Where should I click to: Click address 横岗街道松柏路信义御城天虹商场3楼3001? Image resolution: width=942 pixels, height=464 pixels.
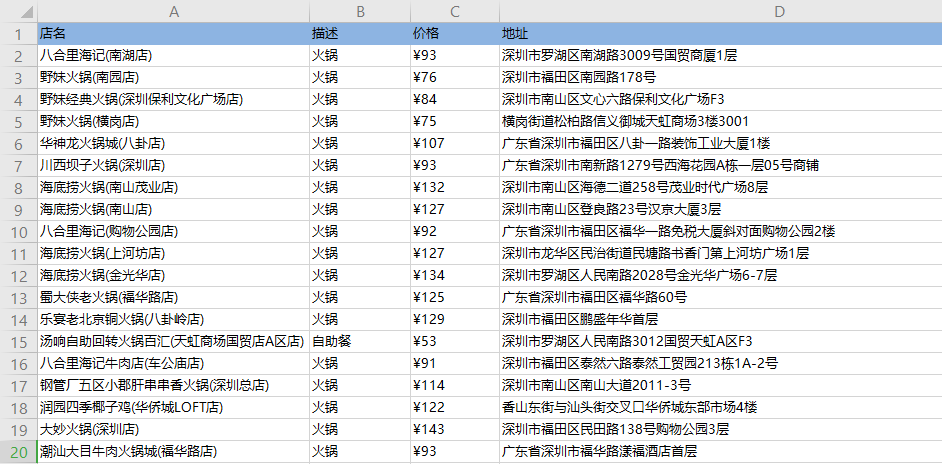(720, 121)
